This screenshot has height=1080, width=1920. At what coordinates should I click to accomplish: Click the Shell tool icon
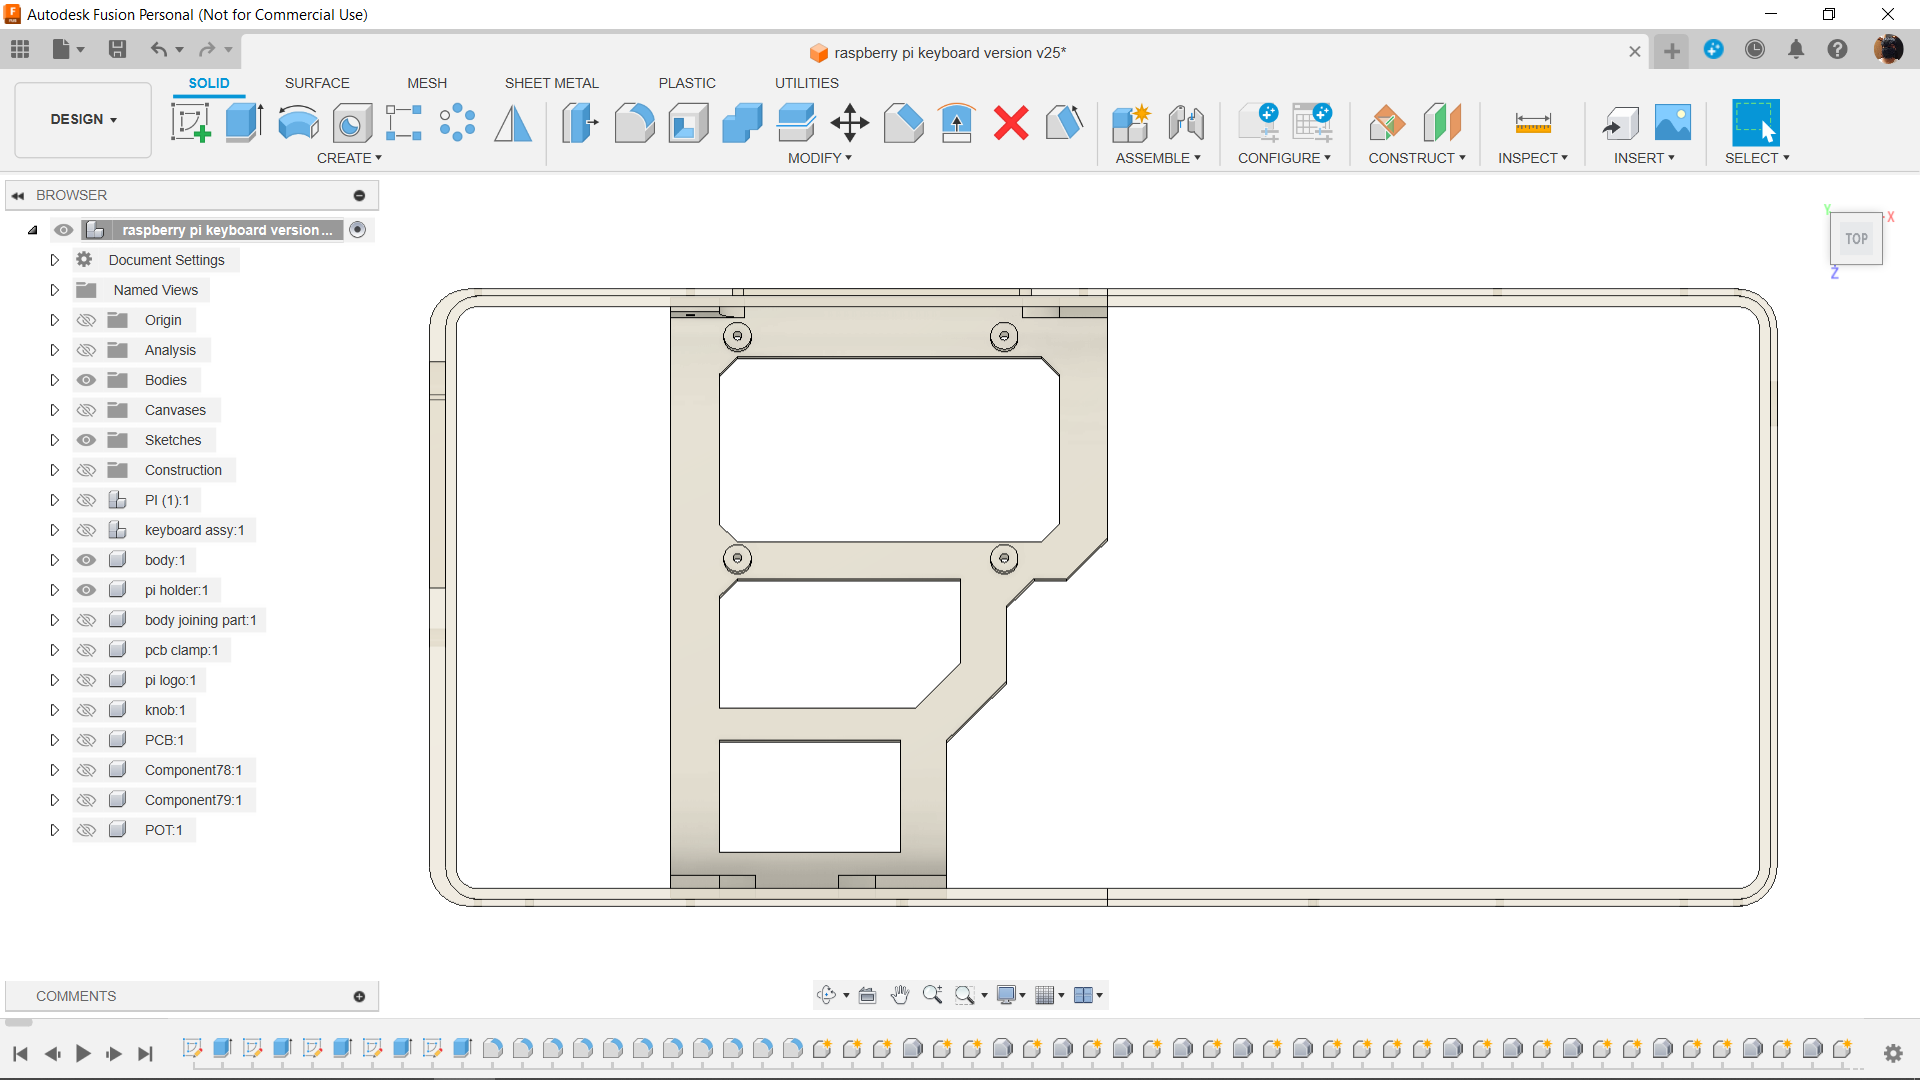click(x=687, y=123)
